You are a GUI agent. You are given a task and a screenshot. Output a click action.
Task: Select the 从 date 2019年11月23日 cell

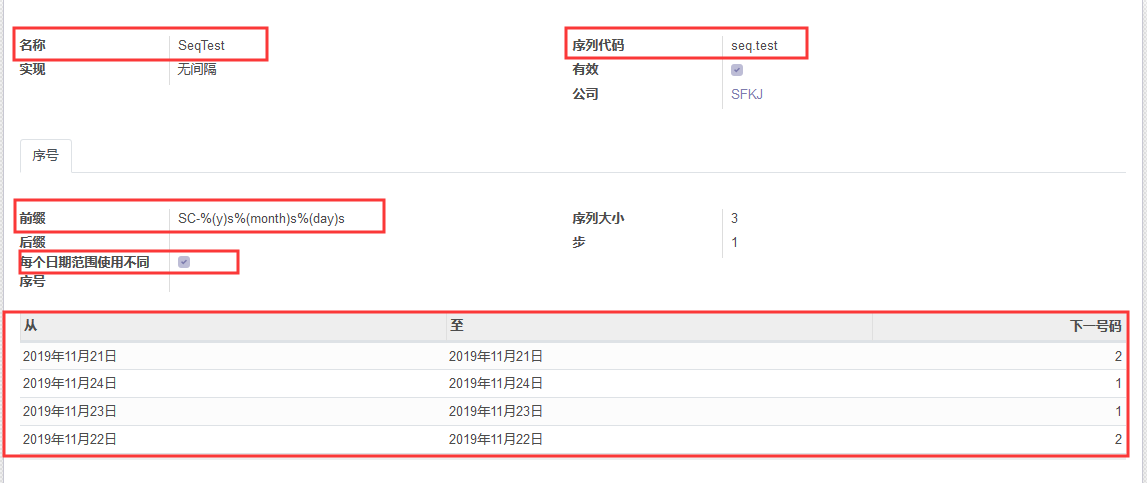70,411
